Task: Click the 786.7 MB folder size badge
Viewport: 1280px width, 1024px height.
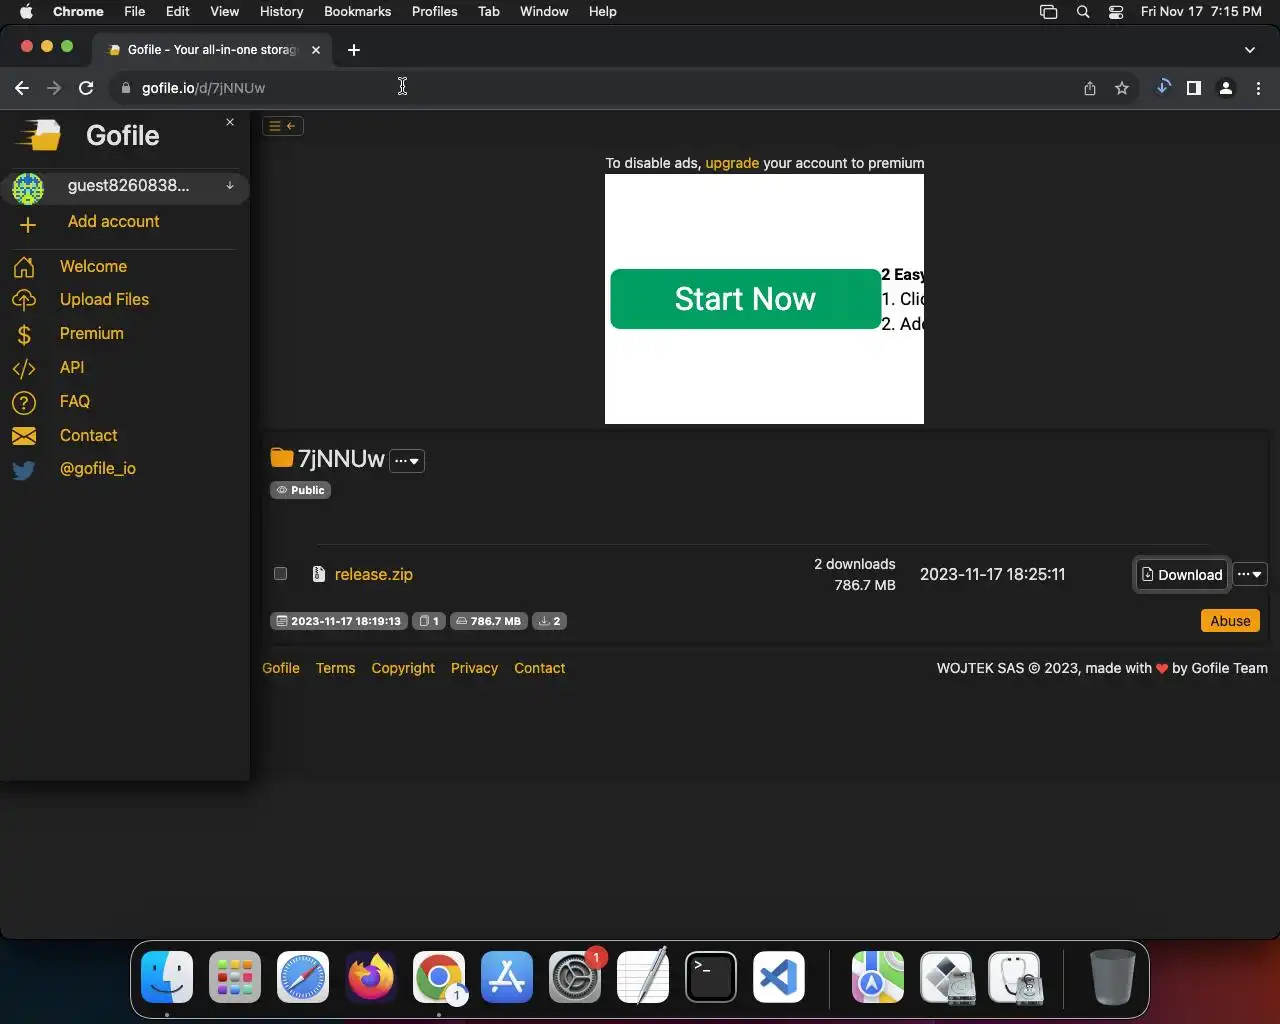Action: pyautogui.click(x=488, y=621)
